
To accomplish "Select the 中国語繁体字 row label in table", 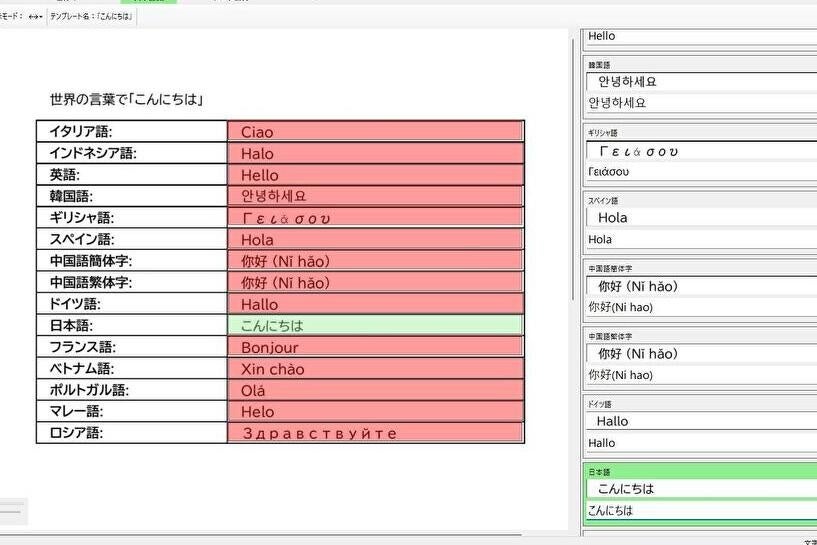I will pos(91,282).
